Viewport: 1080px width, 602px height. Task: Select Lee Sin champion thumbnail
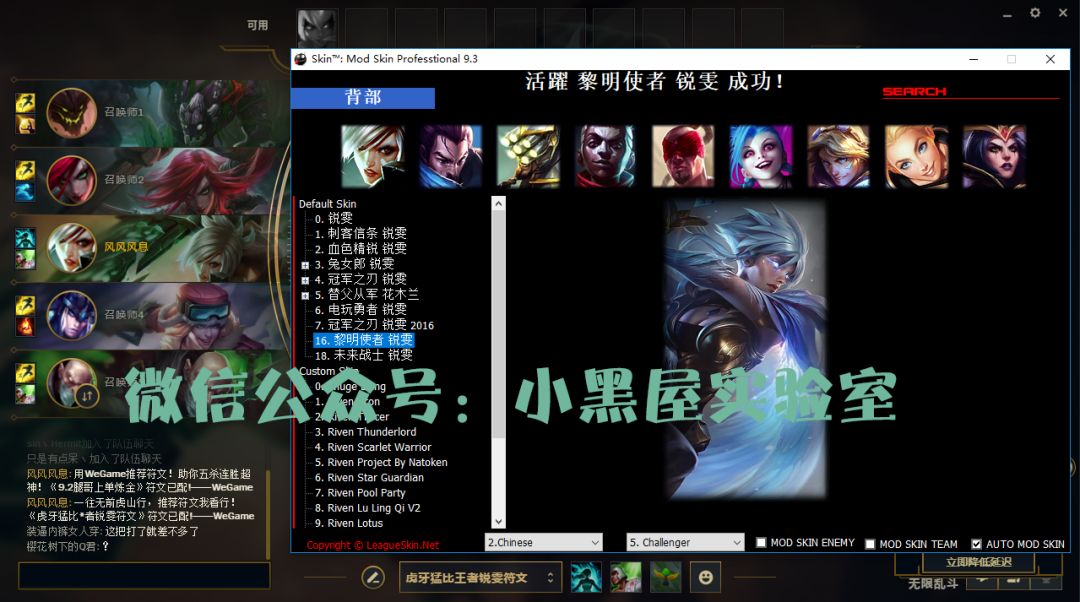tap(683, 156)
